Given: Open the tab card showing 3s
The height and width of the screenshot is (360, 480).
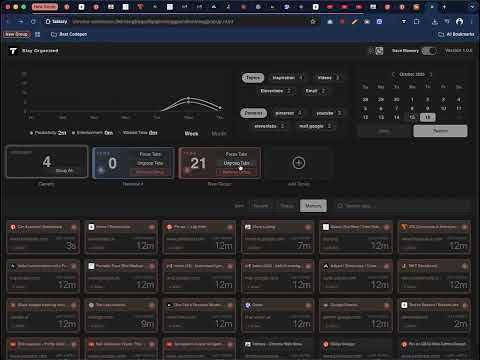Looking at the screenshot, I should coord(43,237).
